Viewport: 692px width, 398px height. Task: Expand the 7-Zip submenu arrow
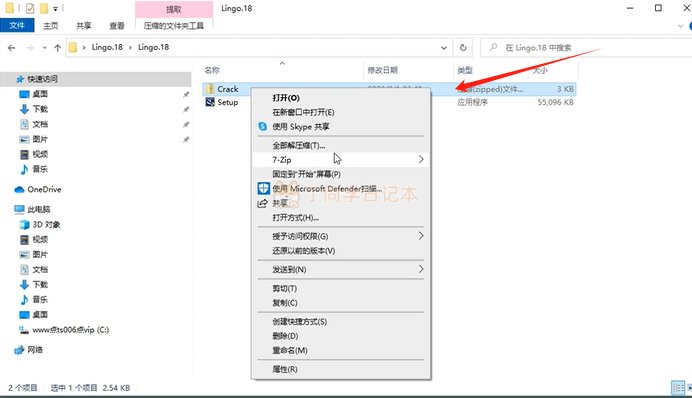point(421,159)
